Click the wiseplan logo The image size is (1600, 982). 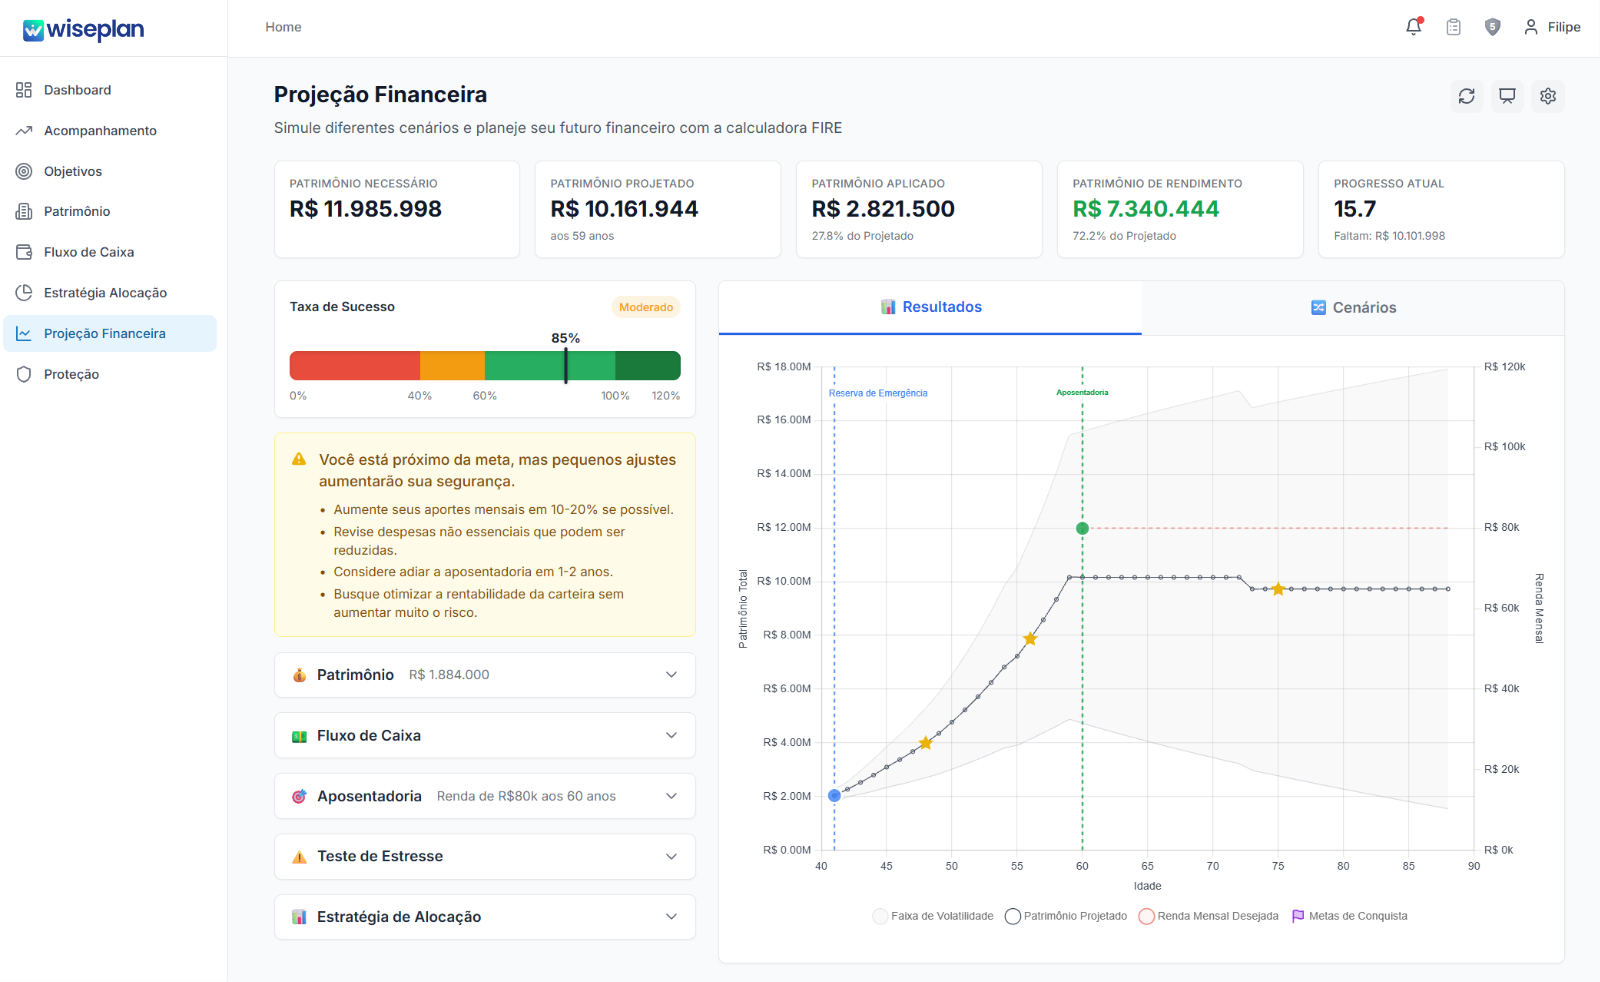tap(84, 30)
